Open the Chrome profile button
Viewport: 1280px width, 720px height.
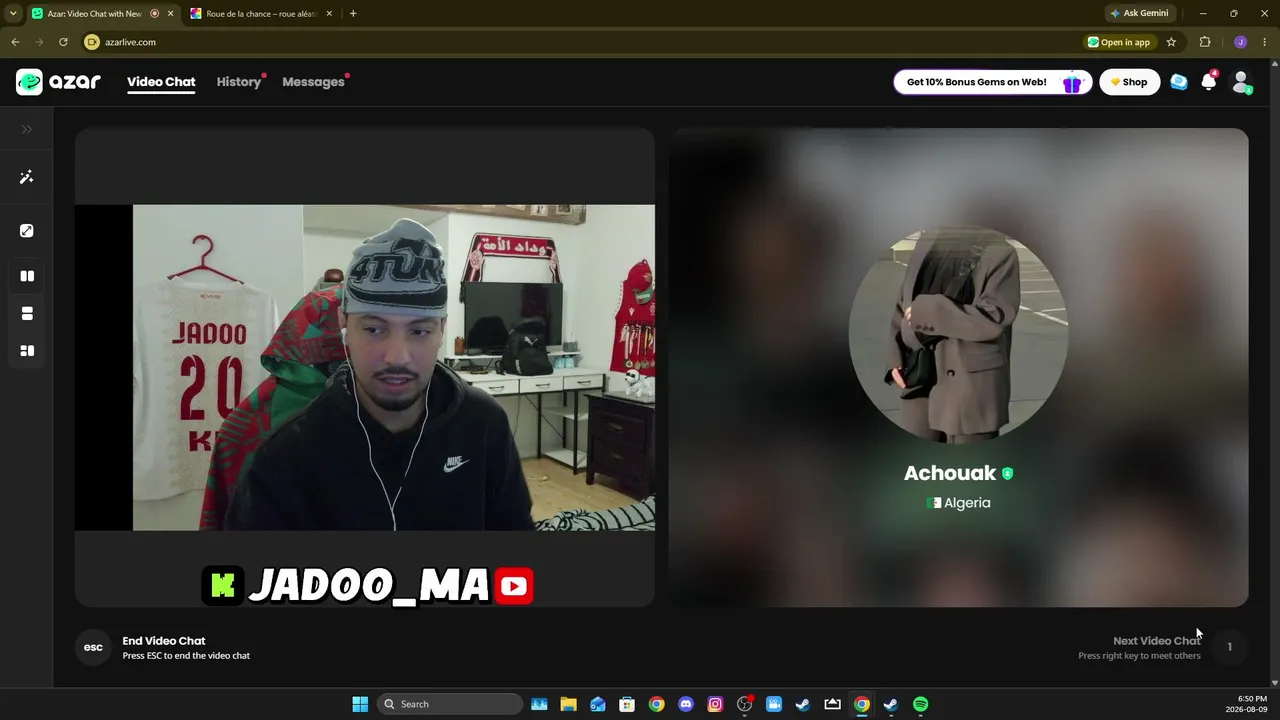click(x=1240, y=42)
